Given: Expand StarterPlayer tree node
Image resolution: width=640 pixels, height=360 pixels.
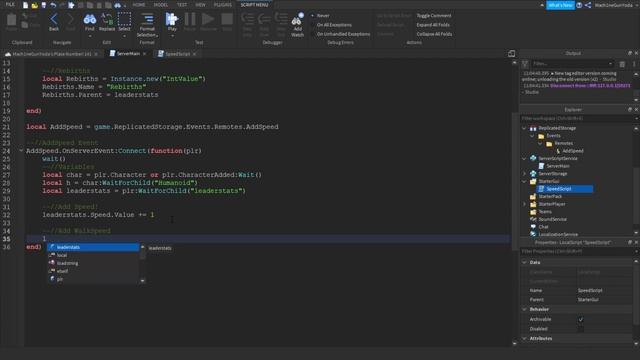Looking at the screenshot, I should pyautogui.click(x=524, y=204).
